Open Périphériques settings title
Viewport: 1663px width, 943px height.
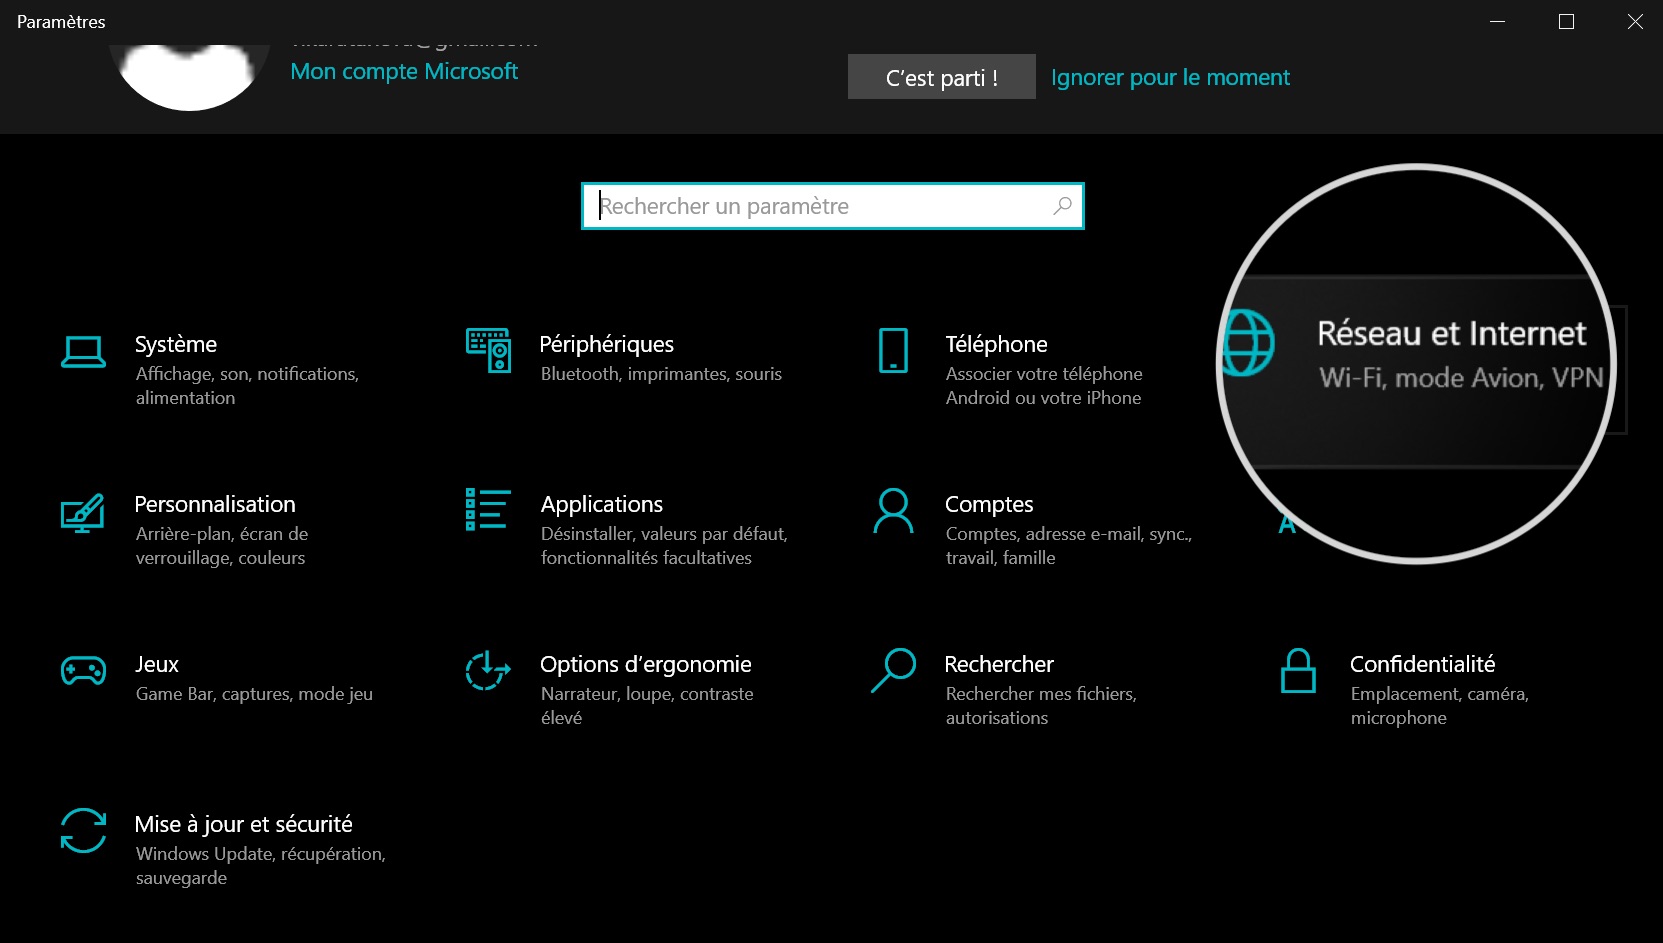[x=607, y=344]
